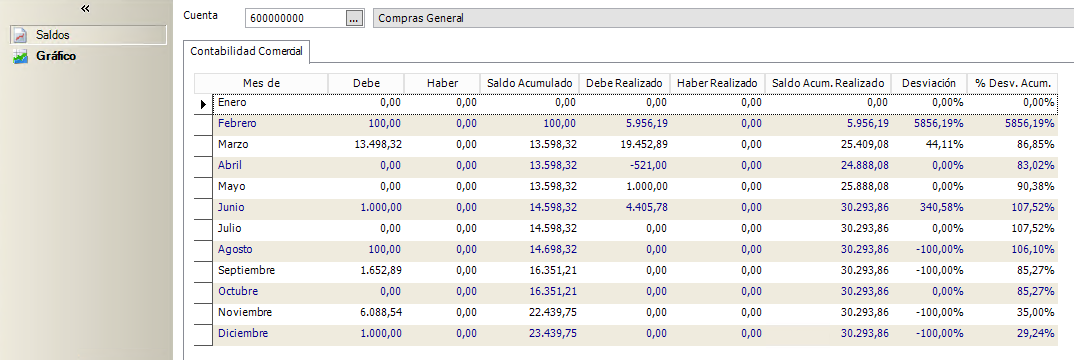Switch to the Contabilidad Comercial tab
1074x360 pixels.
tap(247, 51)
